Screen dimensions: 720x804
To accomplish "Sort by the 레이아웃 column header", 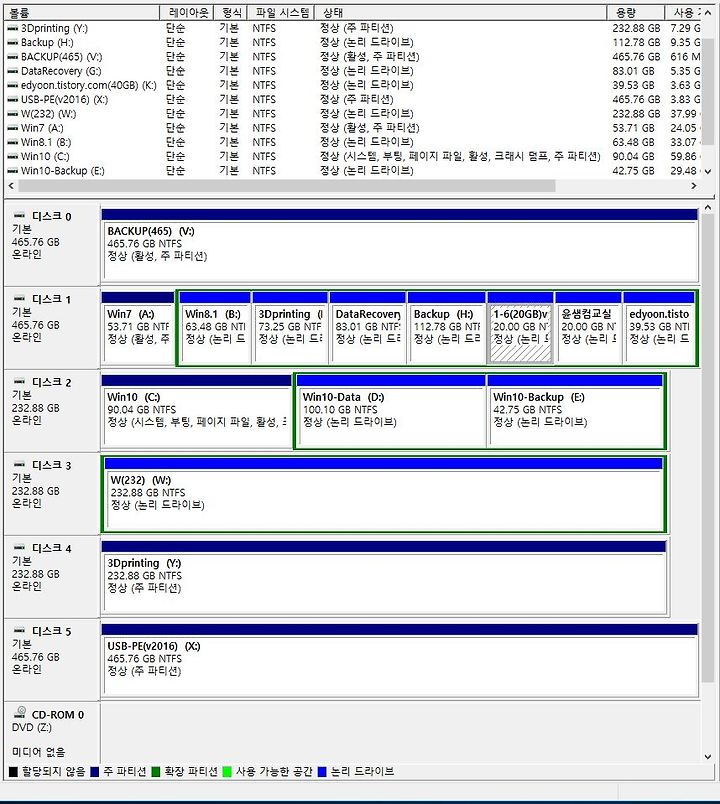I will click(x=188, y=12).
